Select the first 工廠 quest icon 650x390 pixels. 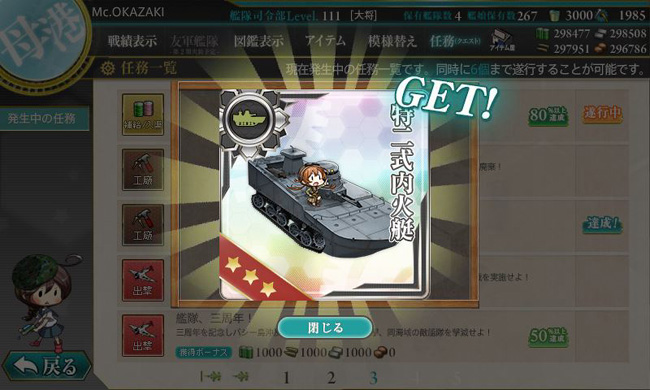(x=143, y=170)
